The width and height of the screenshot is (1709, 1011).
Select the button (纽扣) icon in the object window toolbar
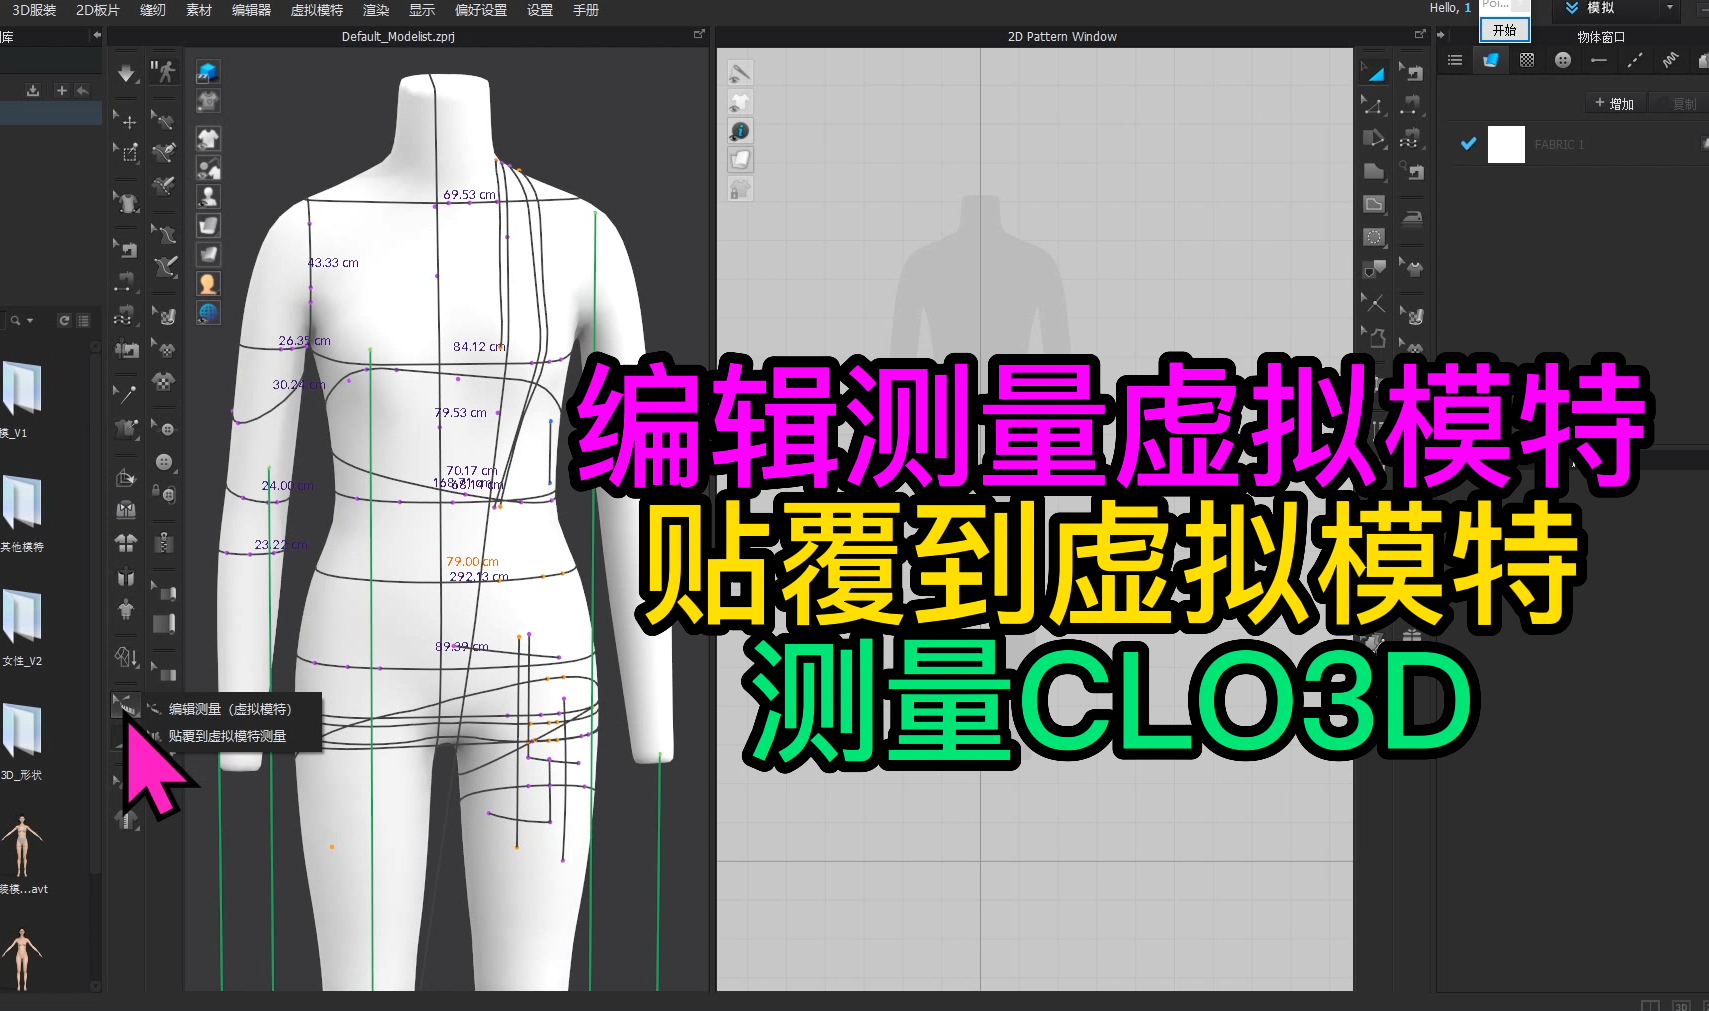click(x=1561, y=59)
